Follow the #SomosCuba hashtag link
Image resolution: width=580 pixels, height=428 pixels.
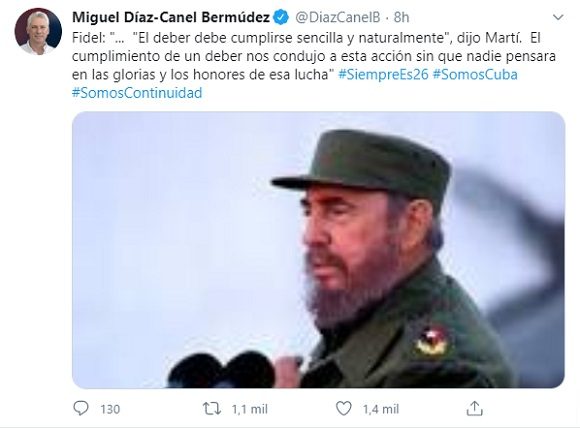(475, 74)
